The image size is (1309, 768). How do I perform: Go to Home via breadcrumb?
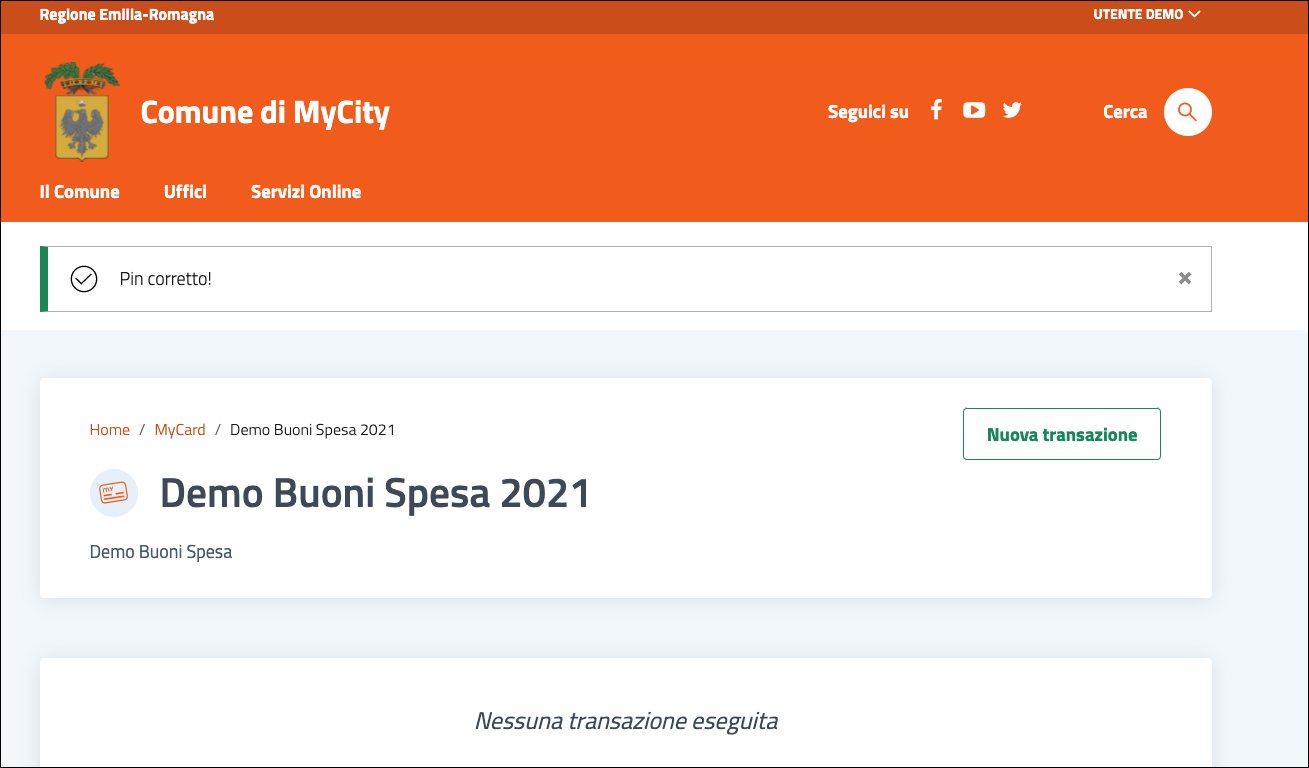(x=110, y=430)
